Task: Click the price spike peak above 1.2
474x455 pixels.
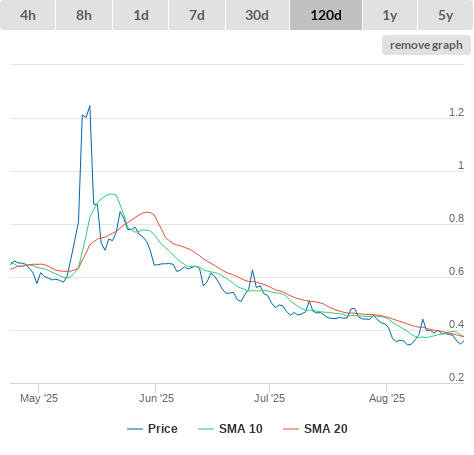Action: pyautogui.click(x=89, y=107)
